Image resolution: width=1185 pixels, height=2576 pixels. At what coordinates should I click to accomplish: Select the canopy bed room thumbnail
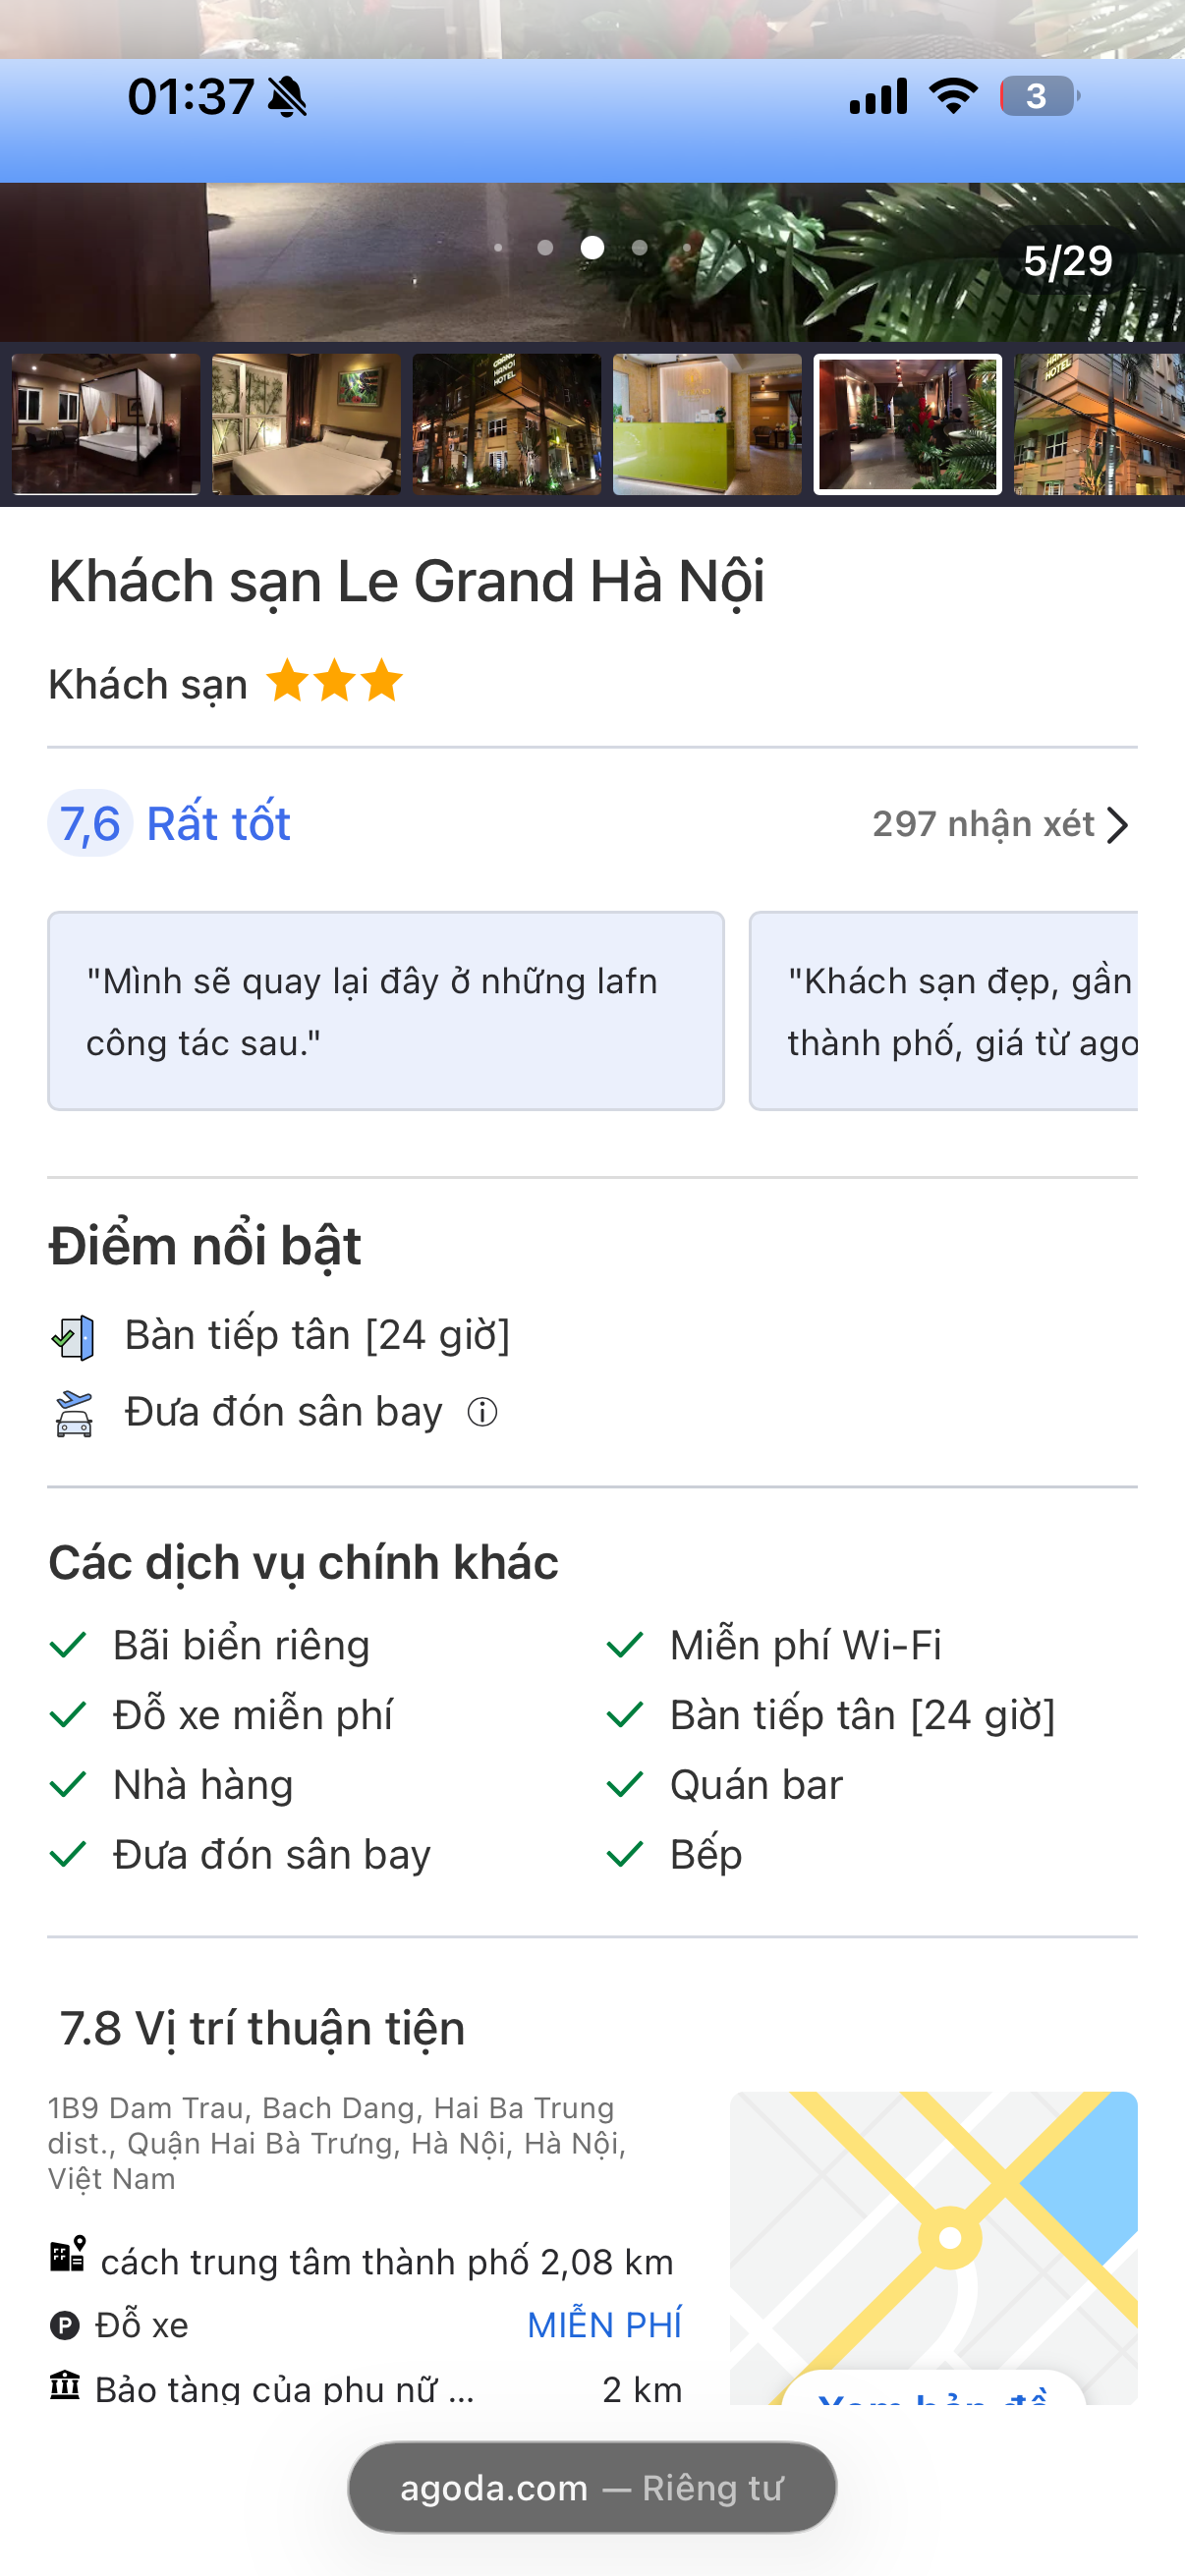(106, 424)
